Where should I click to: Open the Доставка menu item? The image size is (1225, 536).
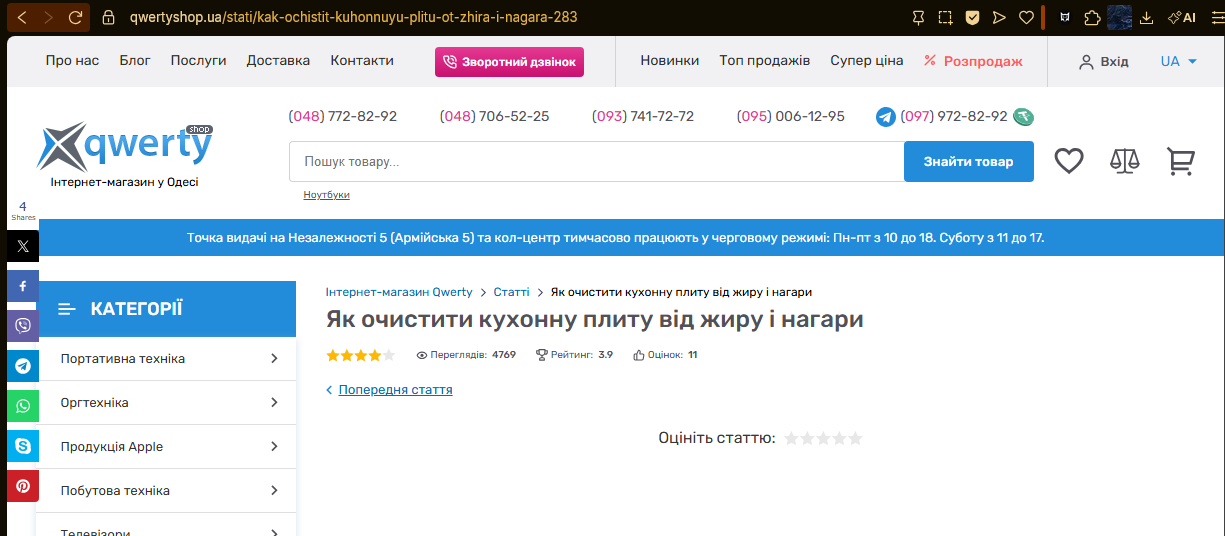coord(278,61)
